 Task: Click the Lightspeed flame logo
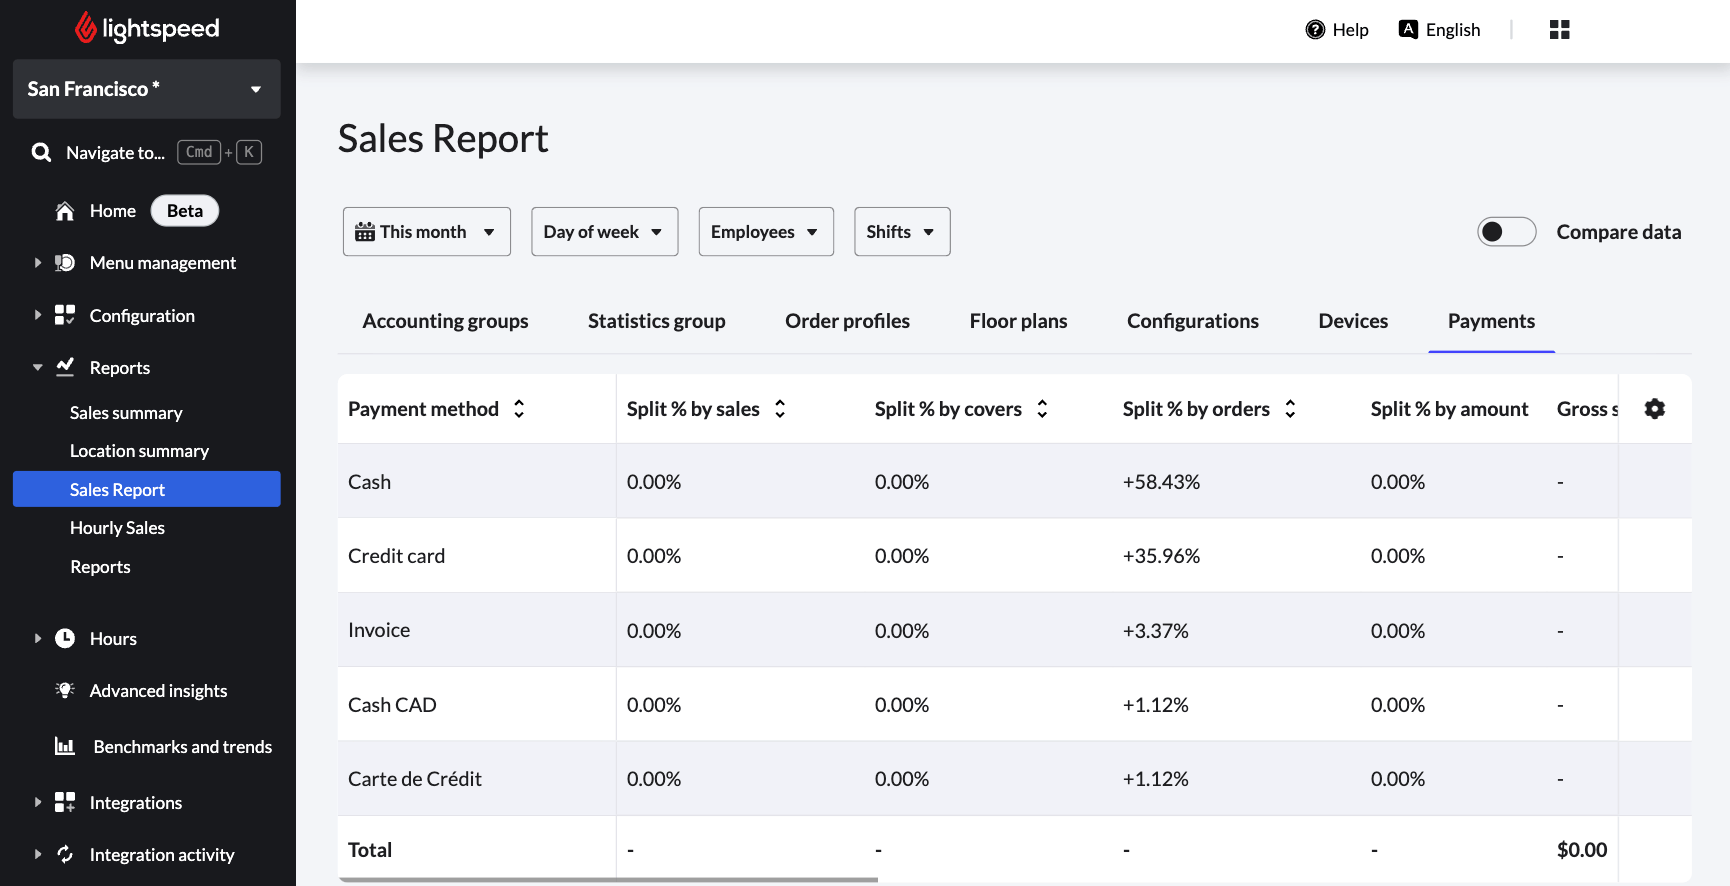click(x=86, y=28)
